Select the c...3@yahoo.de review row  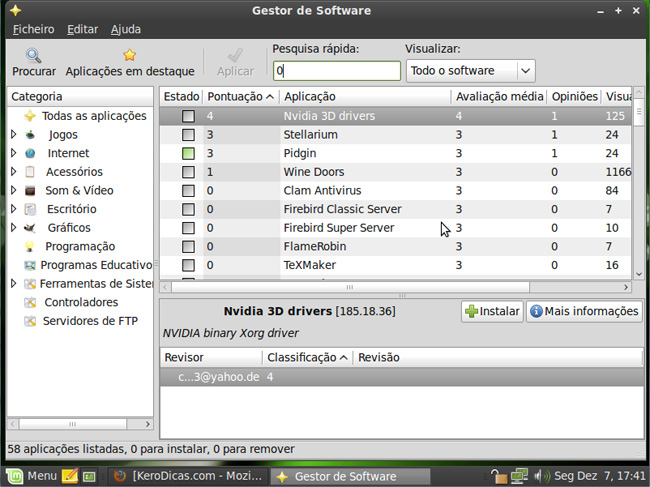point(402,377)
